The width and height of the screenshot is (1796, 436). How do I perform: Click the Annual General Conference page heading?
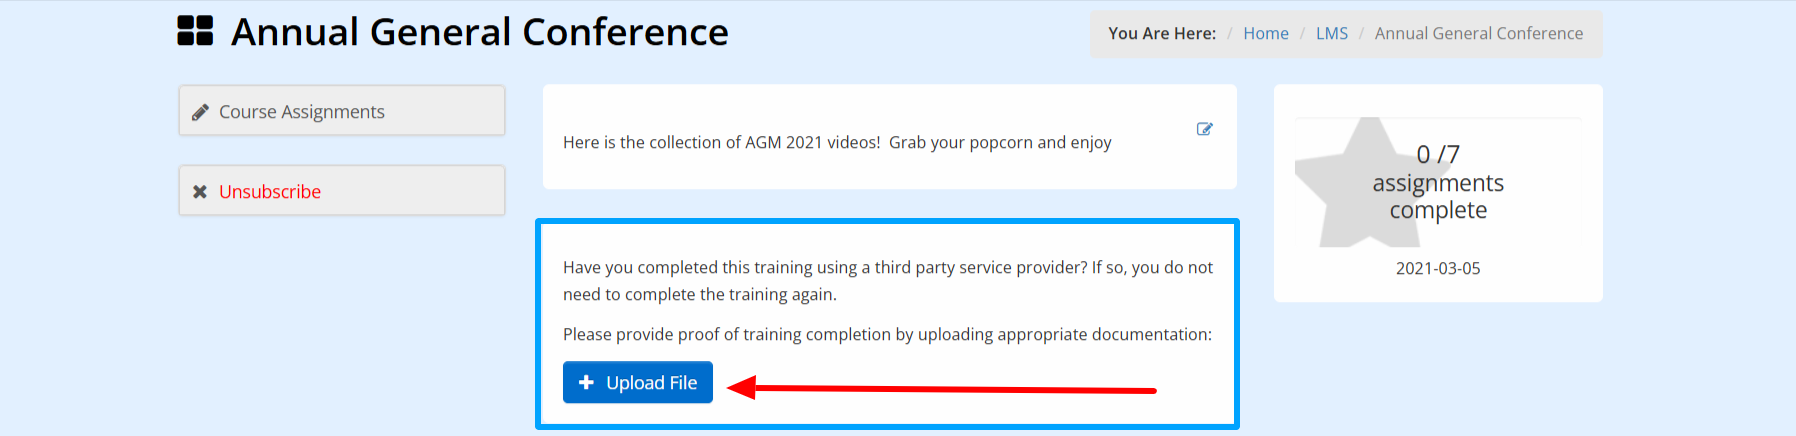[480, 32]
